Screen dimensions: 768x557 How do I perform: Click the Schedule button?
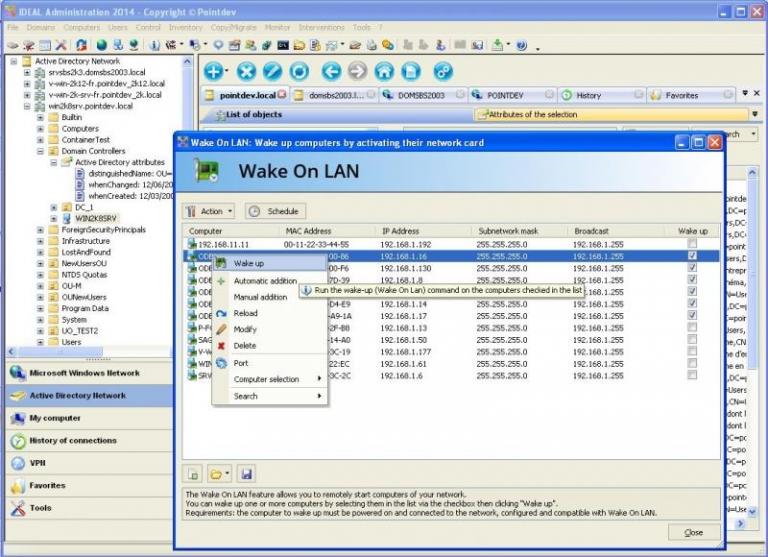274,211
